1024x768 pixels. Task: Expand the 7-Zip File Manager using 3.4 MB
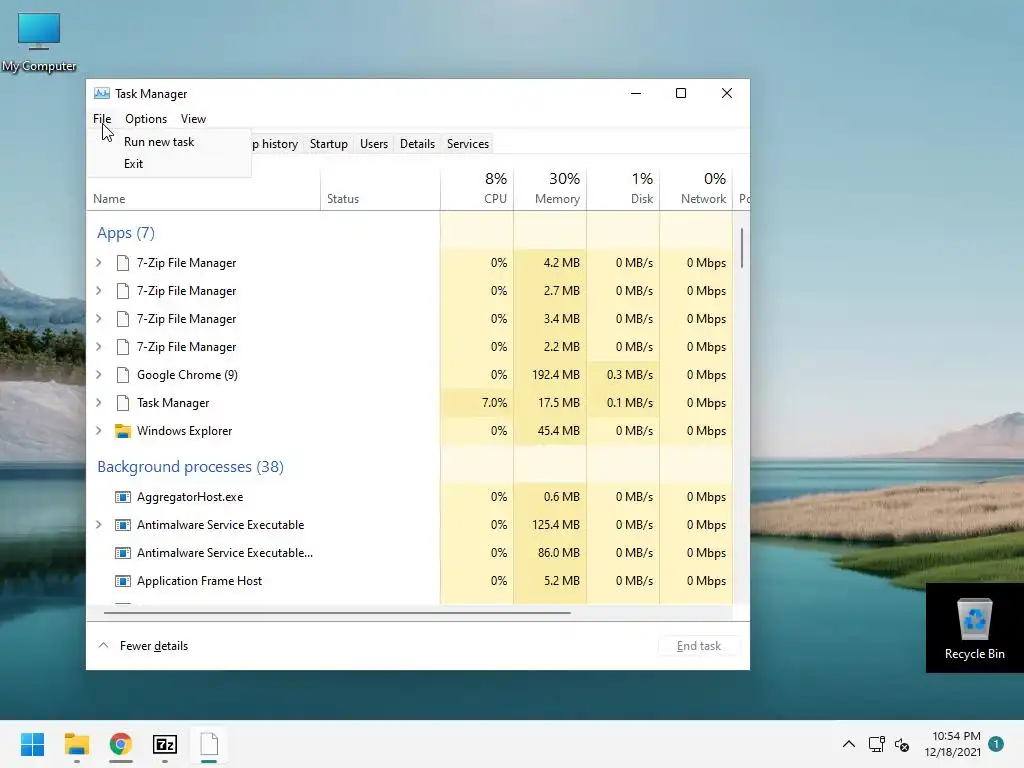(x=99, y=319)
